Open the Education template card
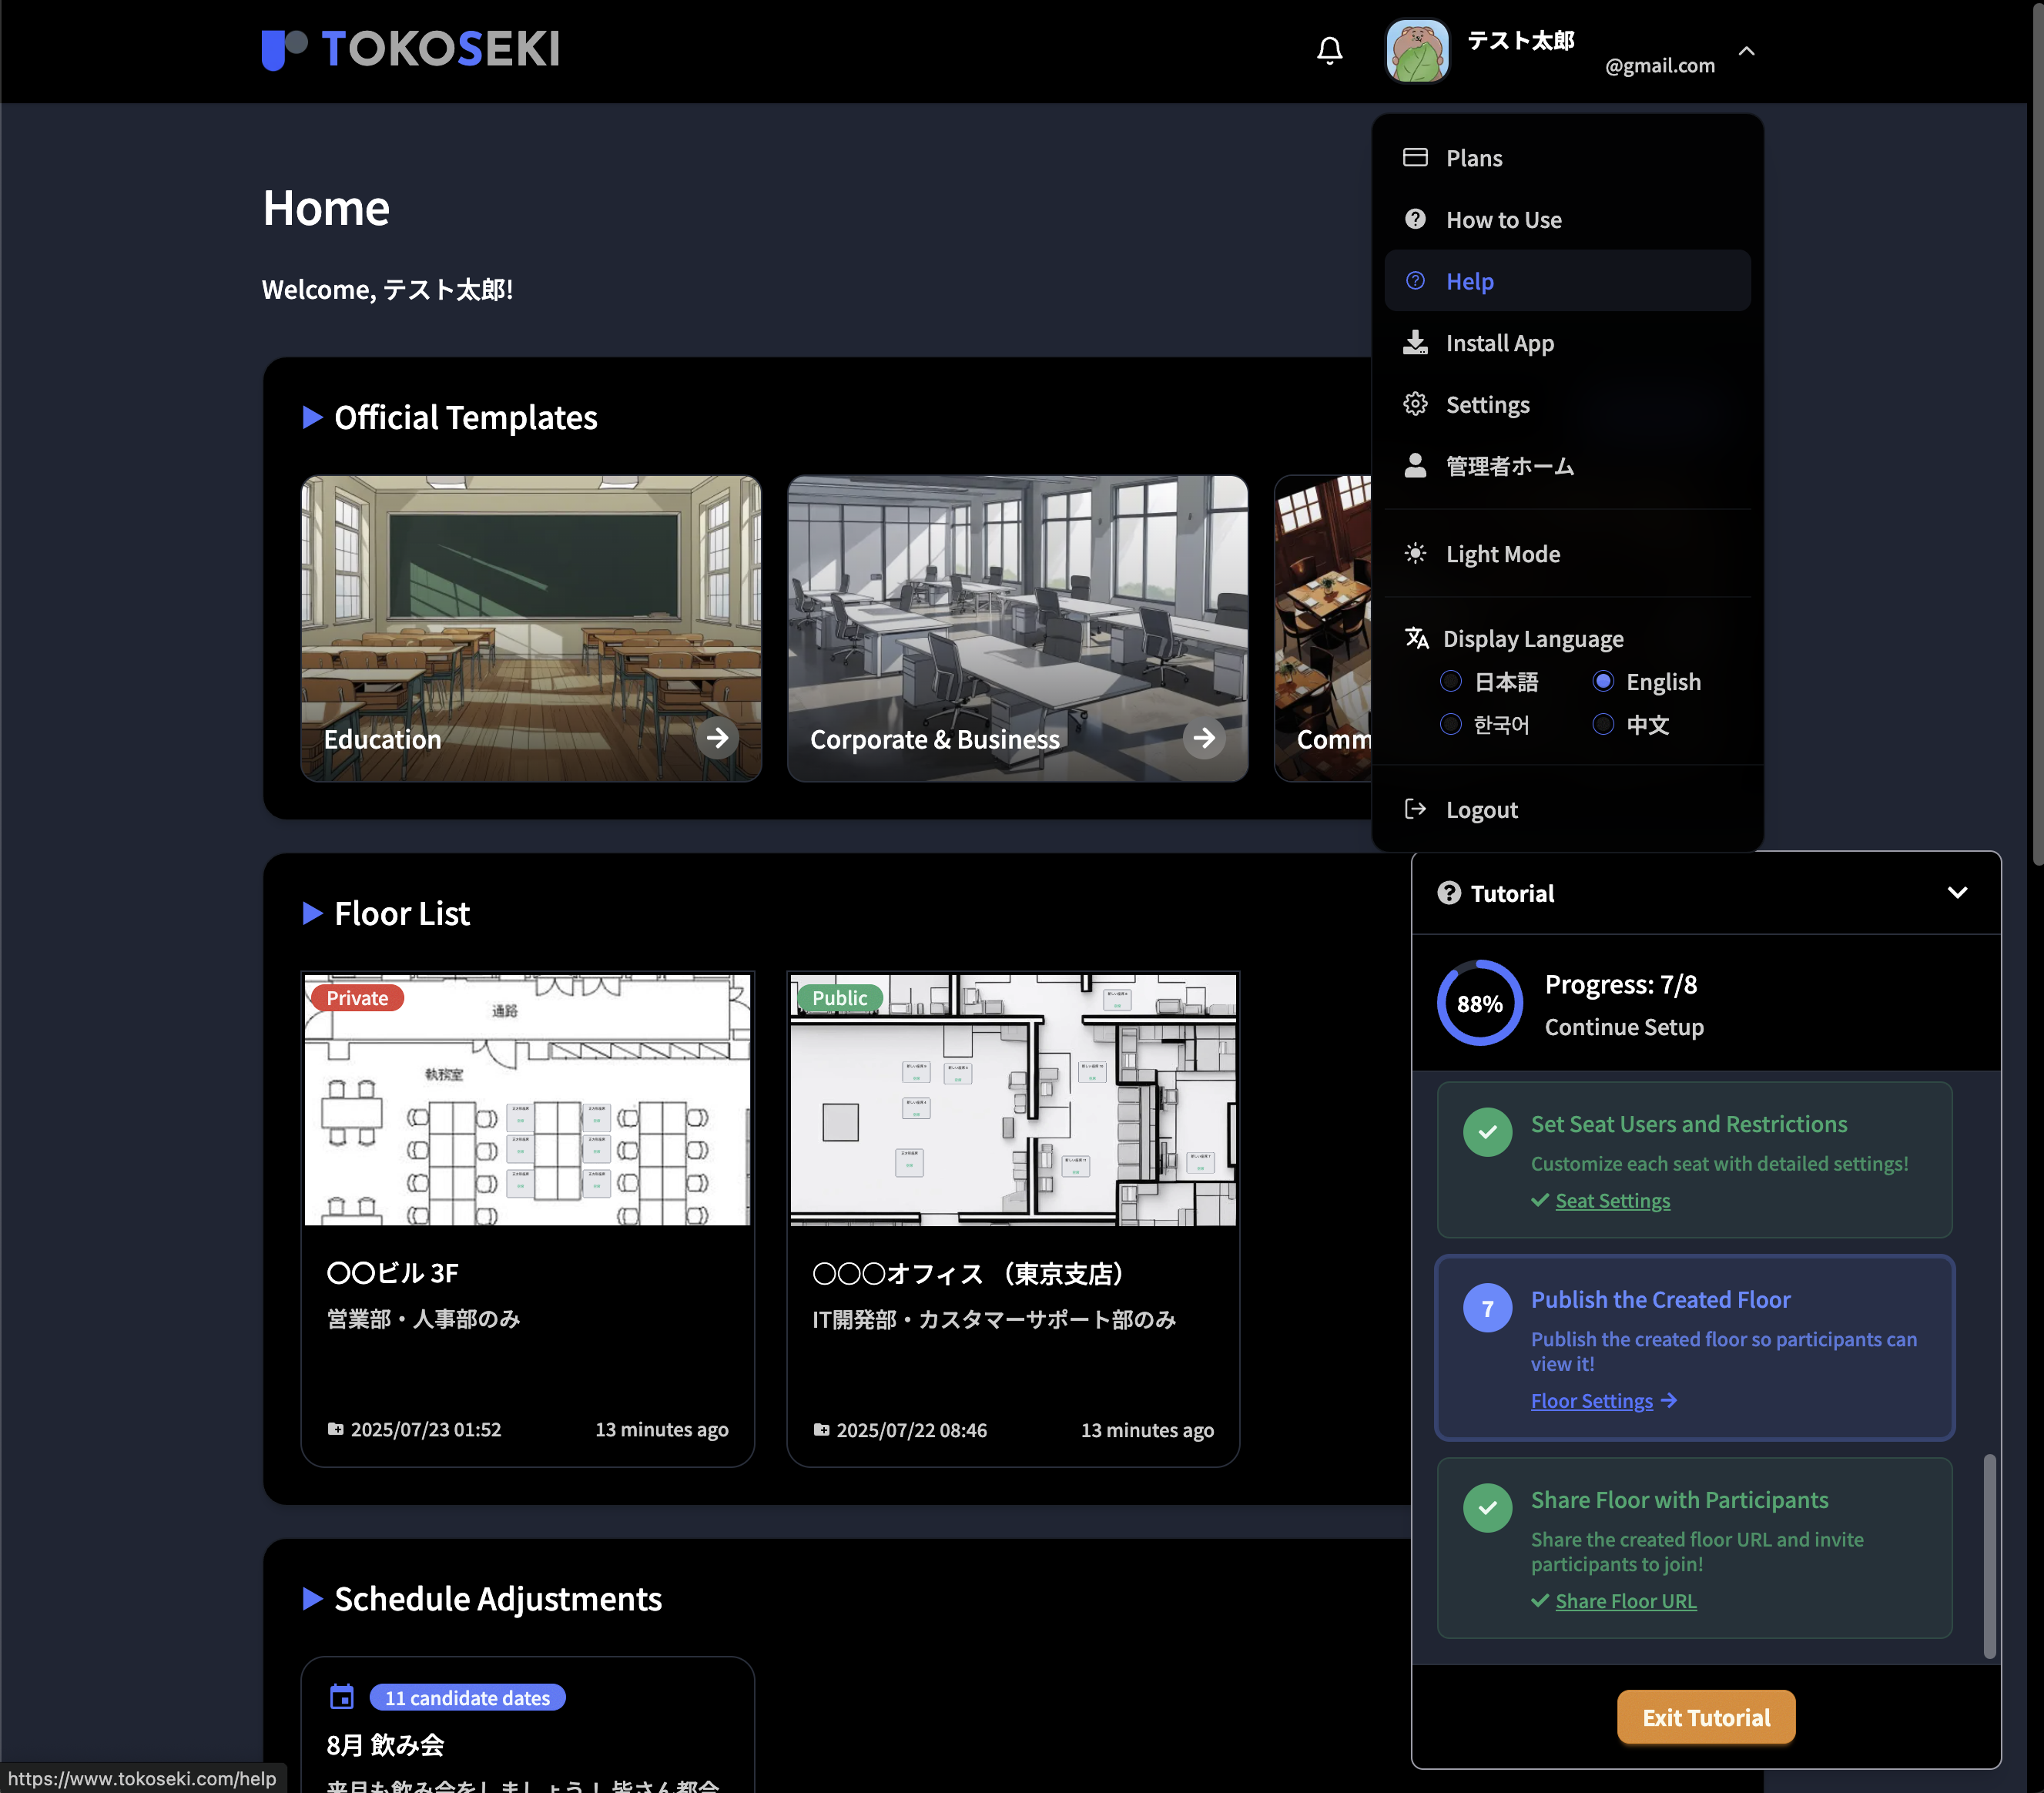This screenshot has width=2044, height=1793. (531, 628)
